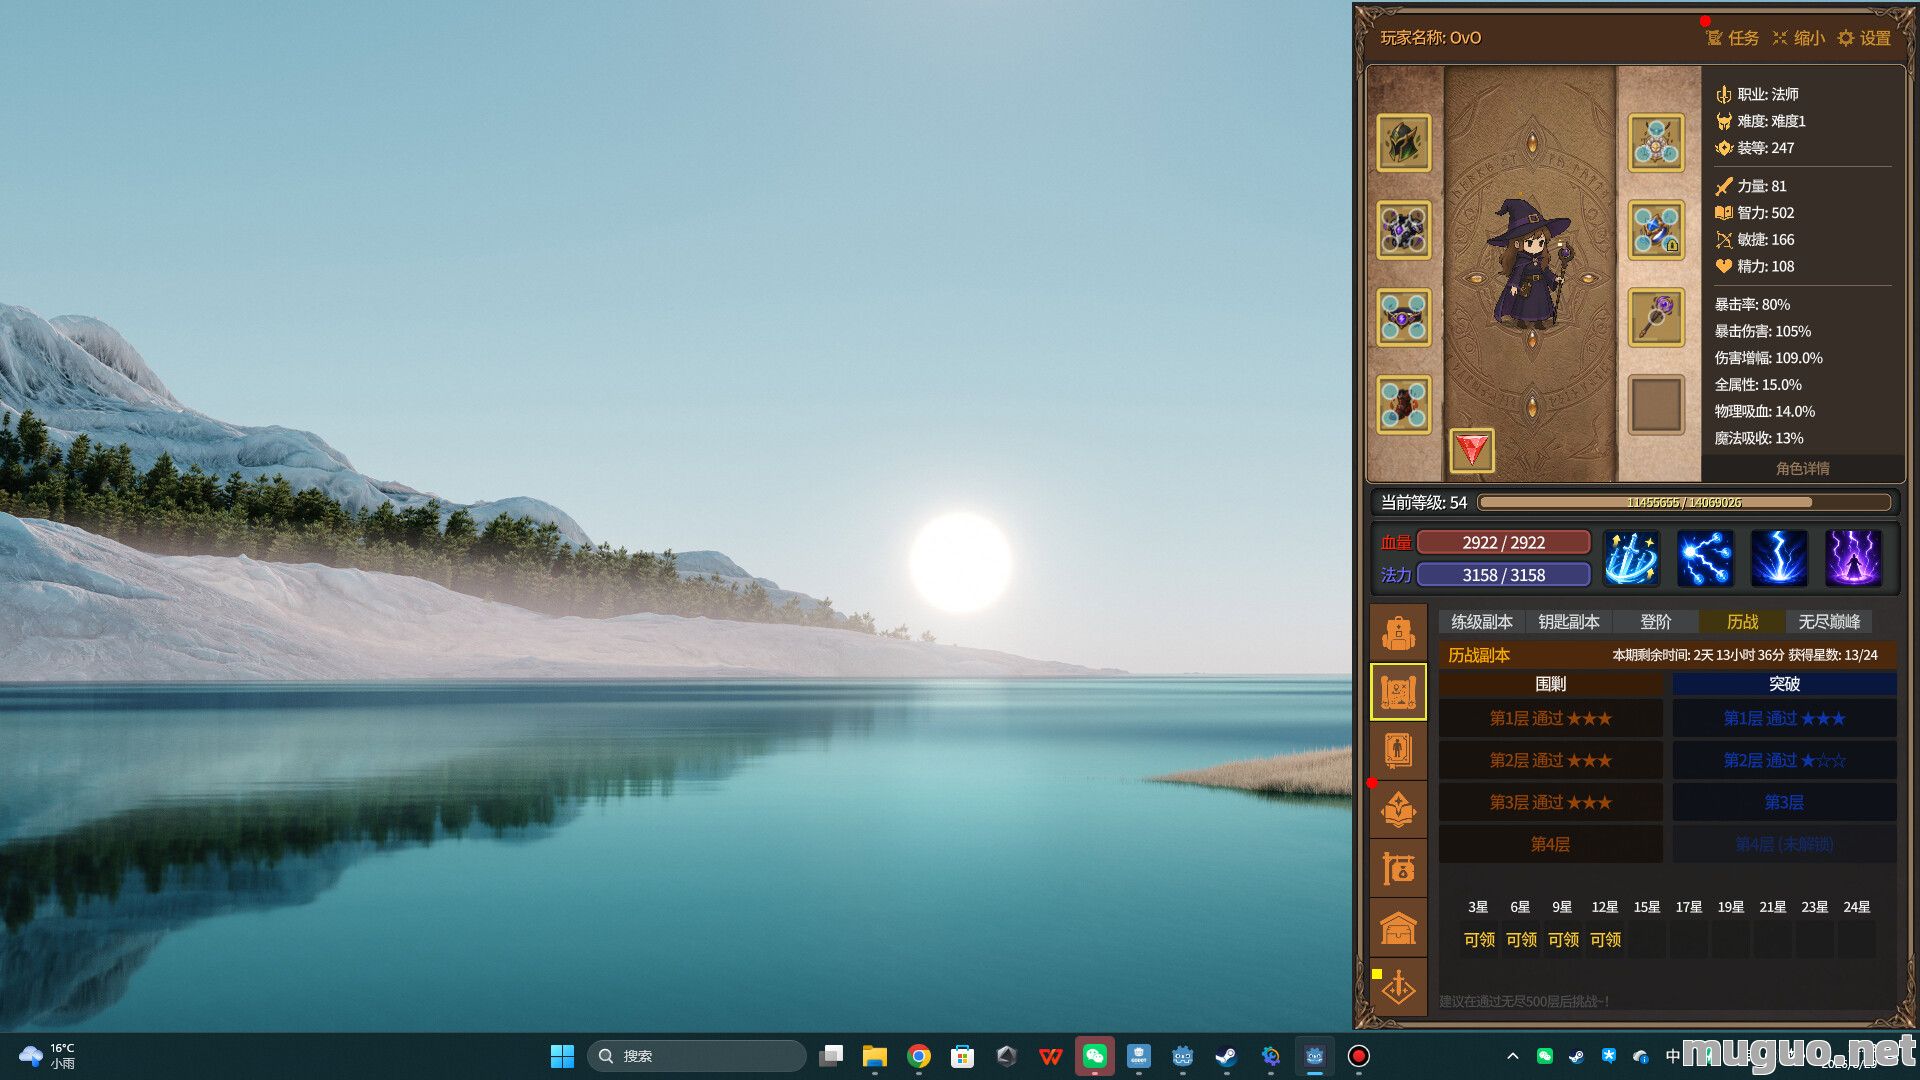Screen dimensions: 1920x1080
Task: Click the wizard staff equipment slot
Action: 1656,317
